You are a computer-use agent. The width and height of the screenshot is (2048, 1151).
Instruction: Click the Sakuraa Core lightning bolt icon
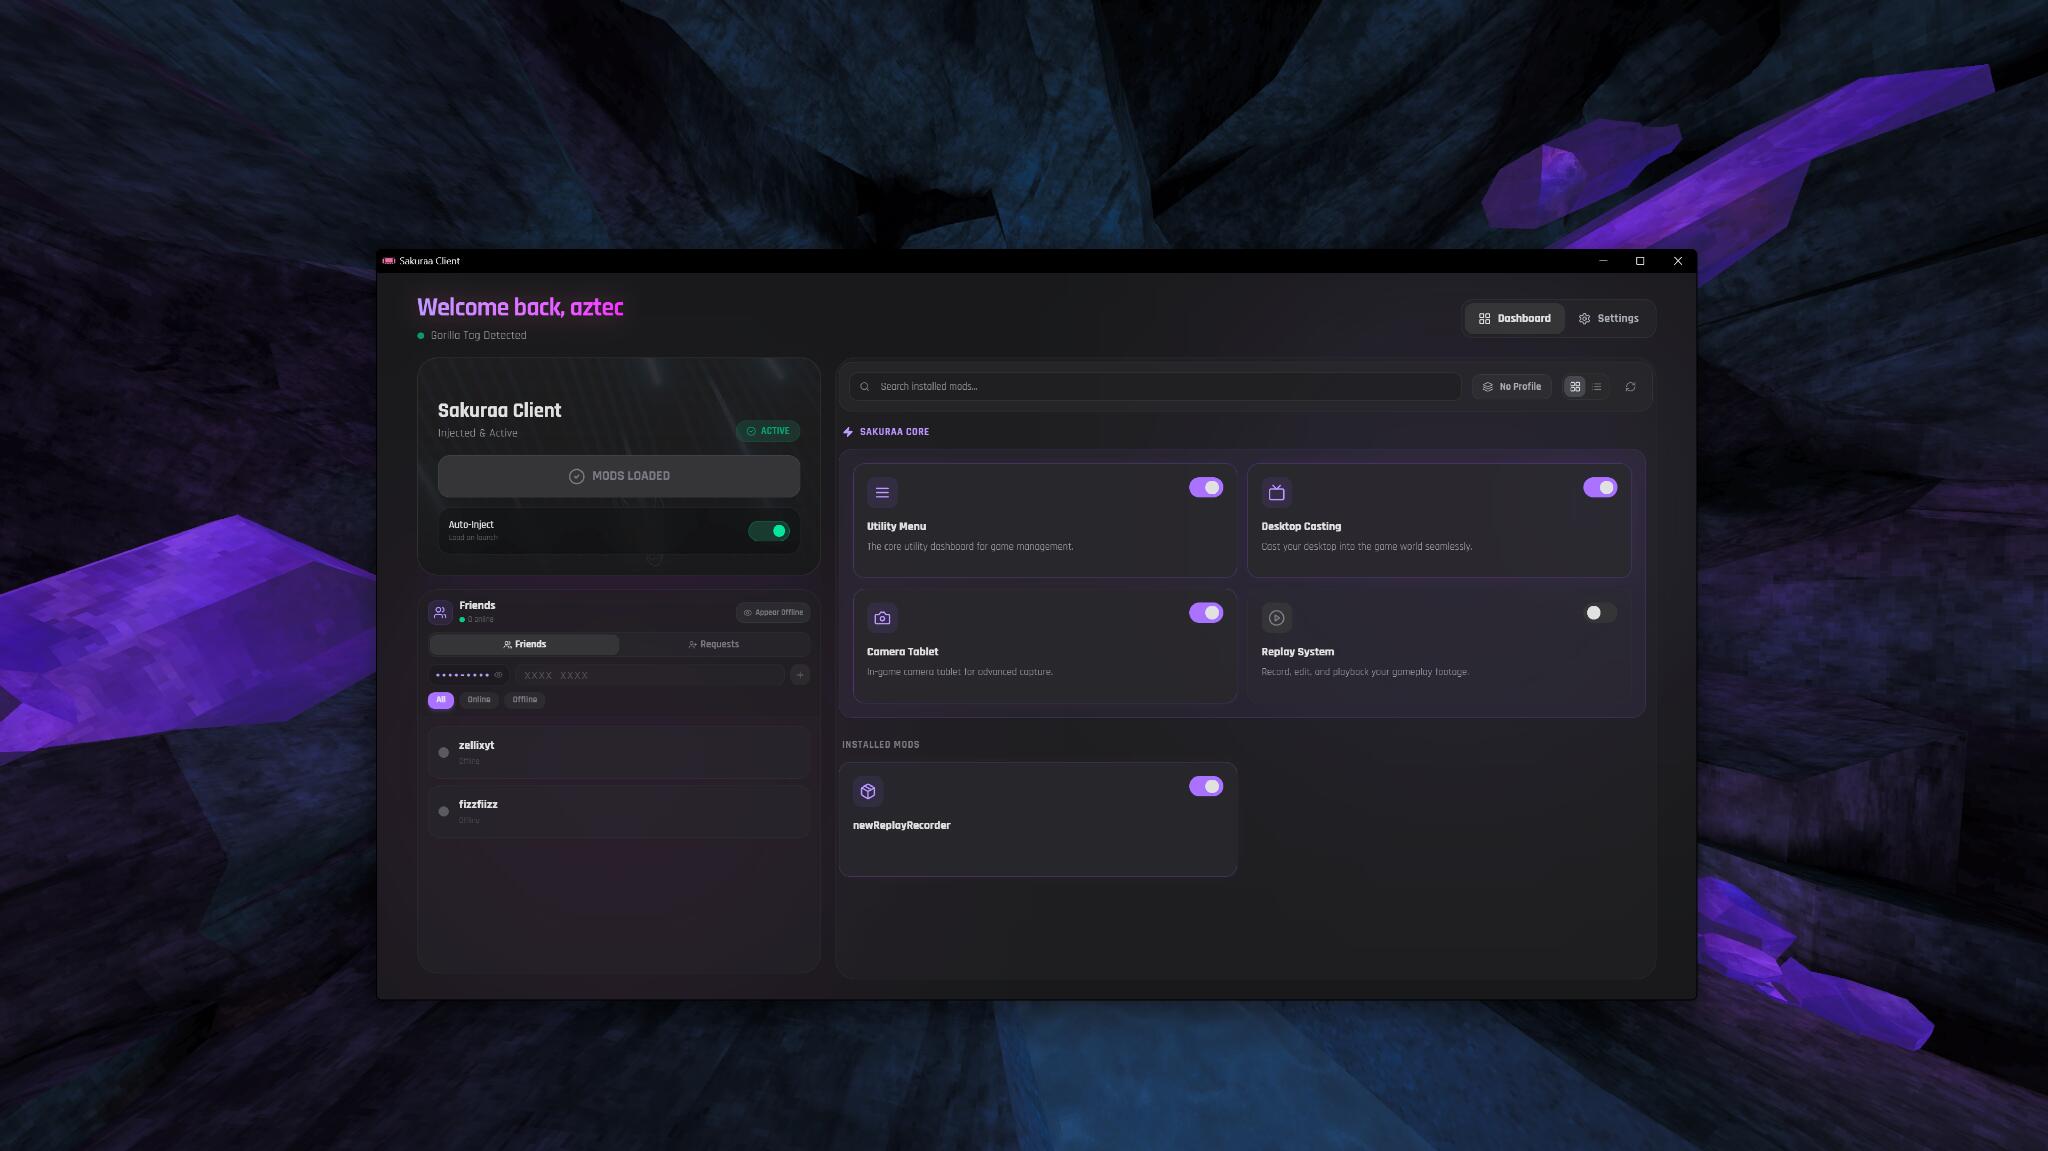click(848, 432)
